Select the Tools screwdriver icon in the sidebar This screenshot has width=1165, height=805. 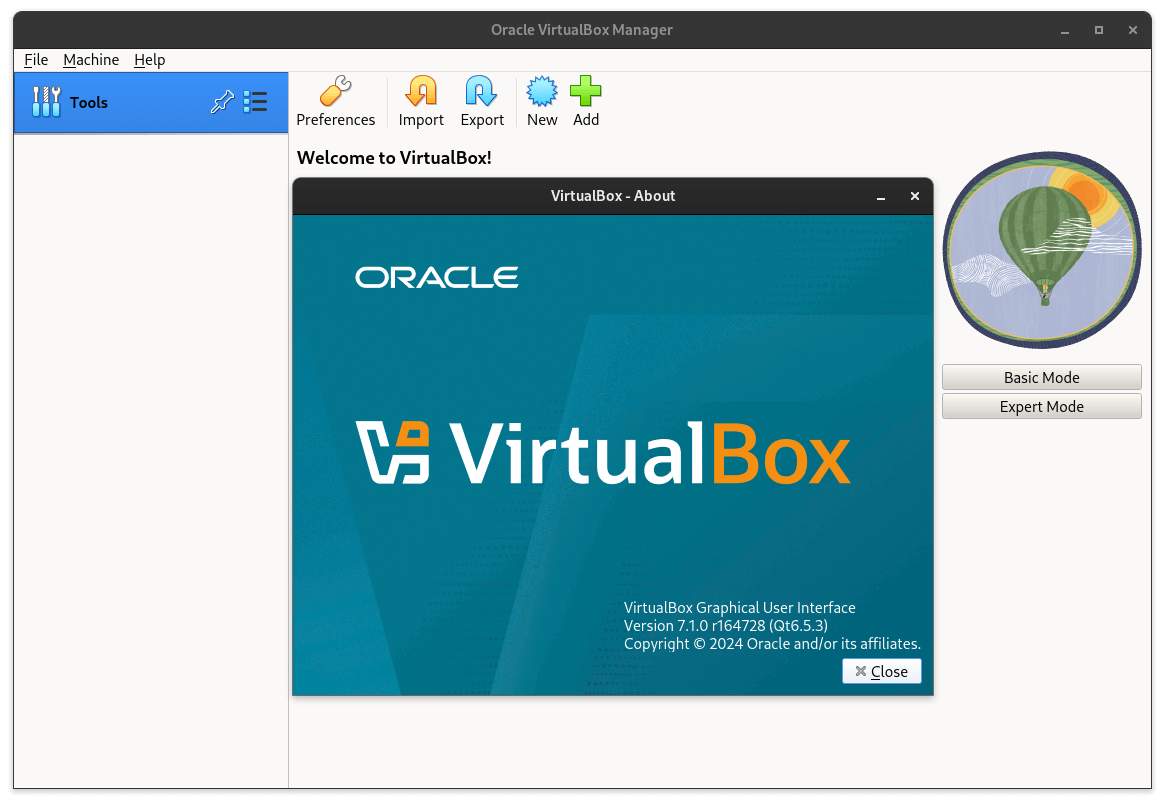46,101
